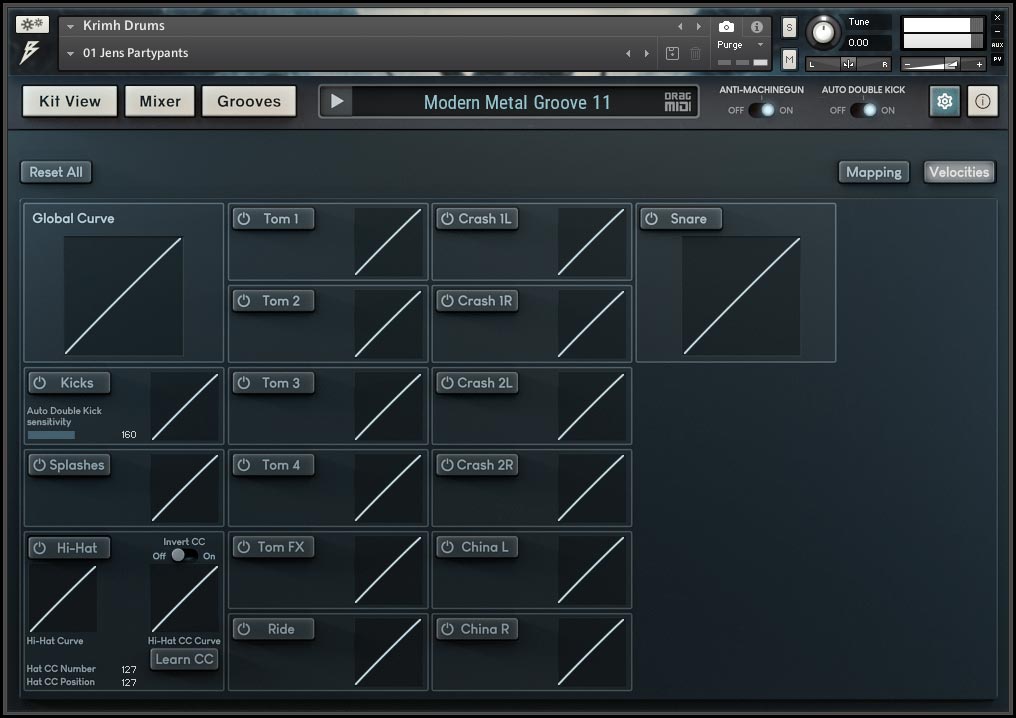Expand the Krimh Drums instrument dropdown

click(x=71, y=27)
